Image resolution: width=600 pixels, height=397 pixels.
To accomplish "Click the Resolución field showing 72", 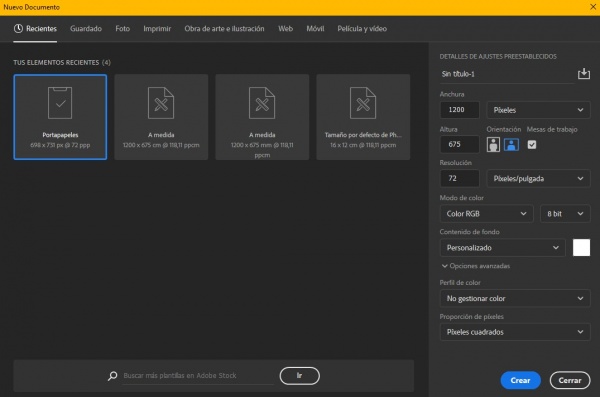I will click(460, 178).
